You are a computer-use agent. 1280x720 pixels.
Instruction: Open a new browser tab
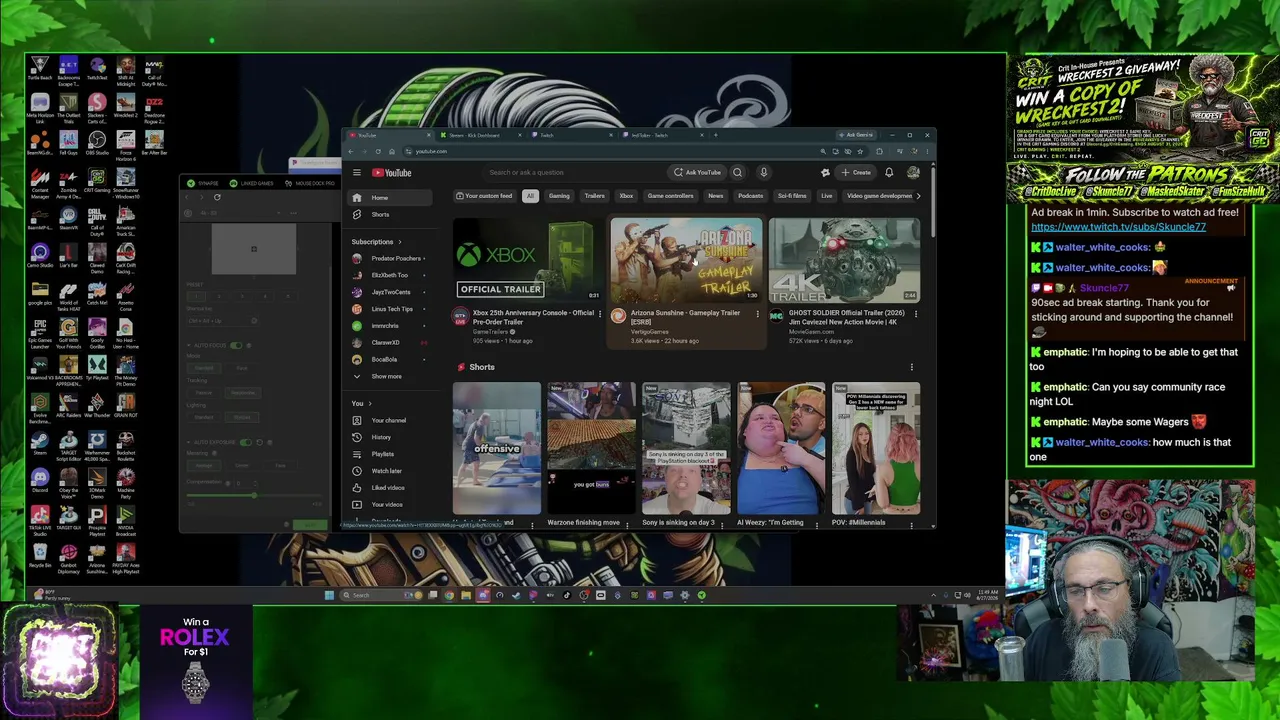715,135
